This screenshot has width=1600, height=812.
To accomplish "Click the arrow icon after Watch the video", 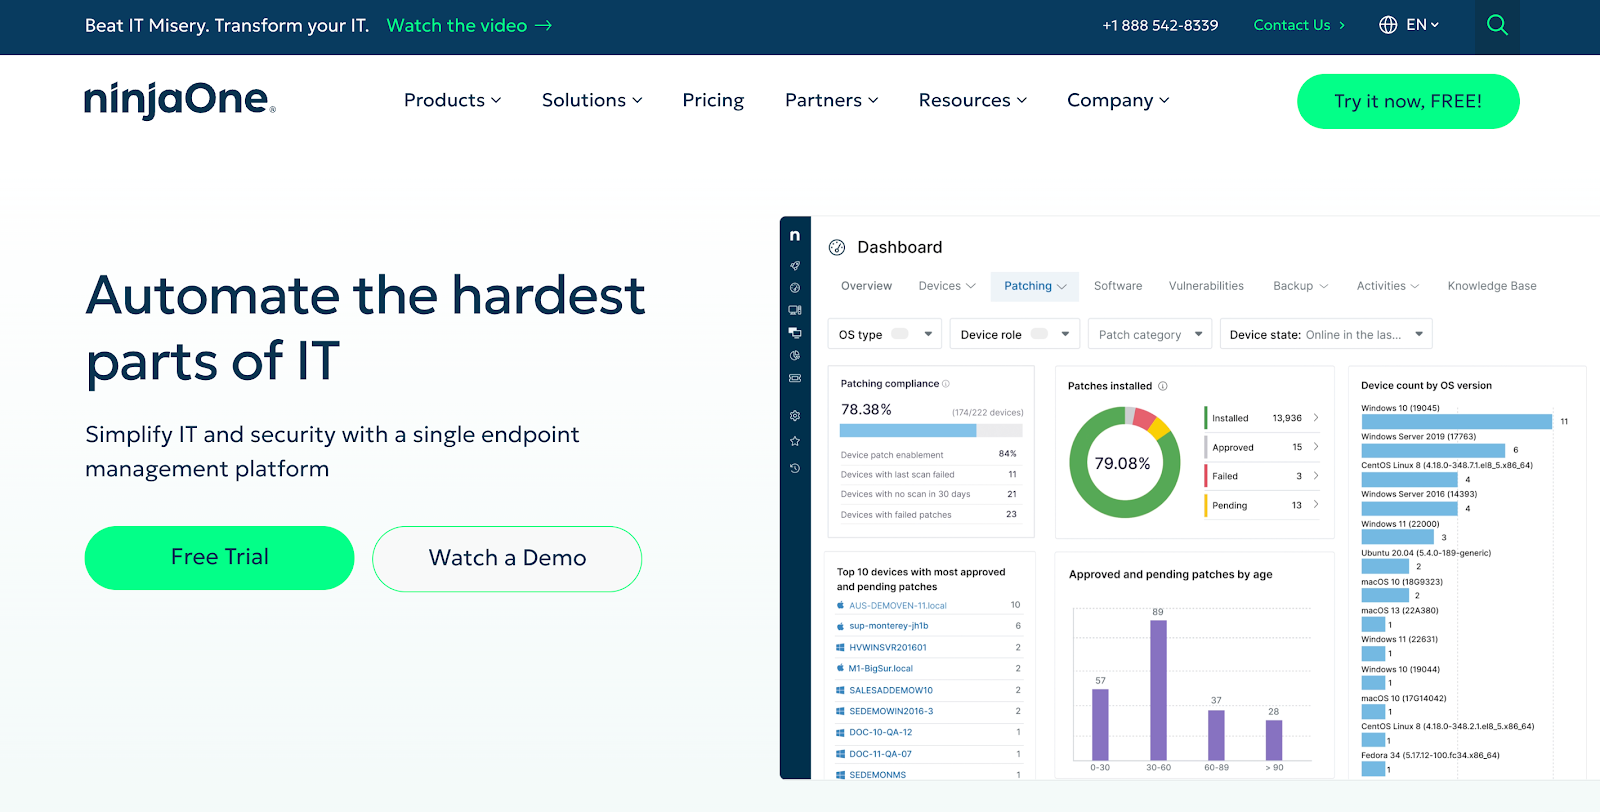I will click(543, 26).
